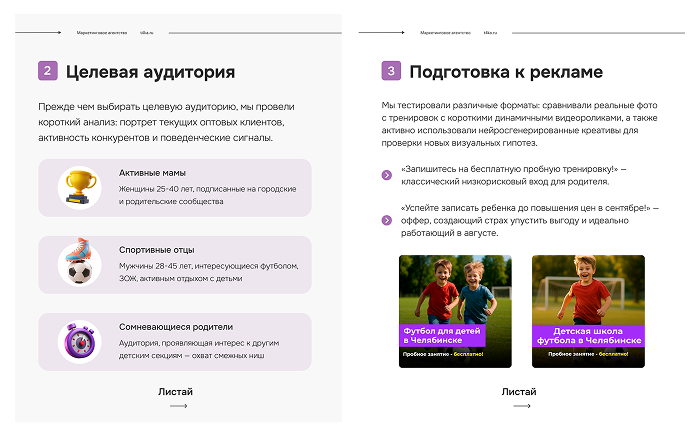Open the «Детская школа футбола в Челябинске» creative

pos(588,311)
